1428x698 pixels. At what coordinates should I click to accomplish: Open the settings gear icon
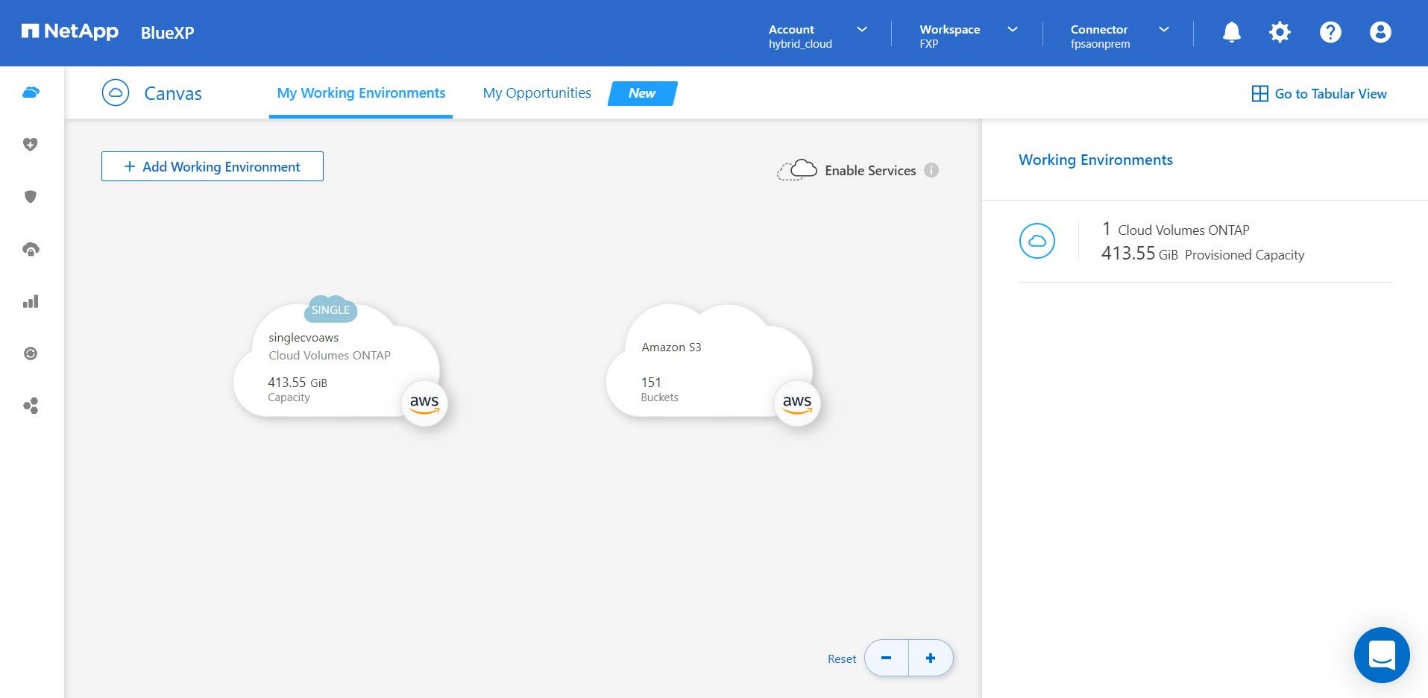pyautogui.click(x=1280, y=32)
